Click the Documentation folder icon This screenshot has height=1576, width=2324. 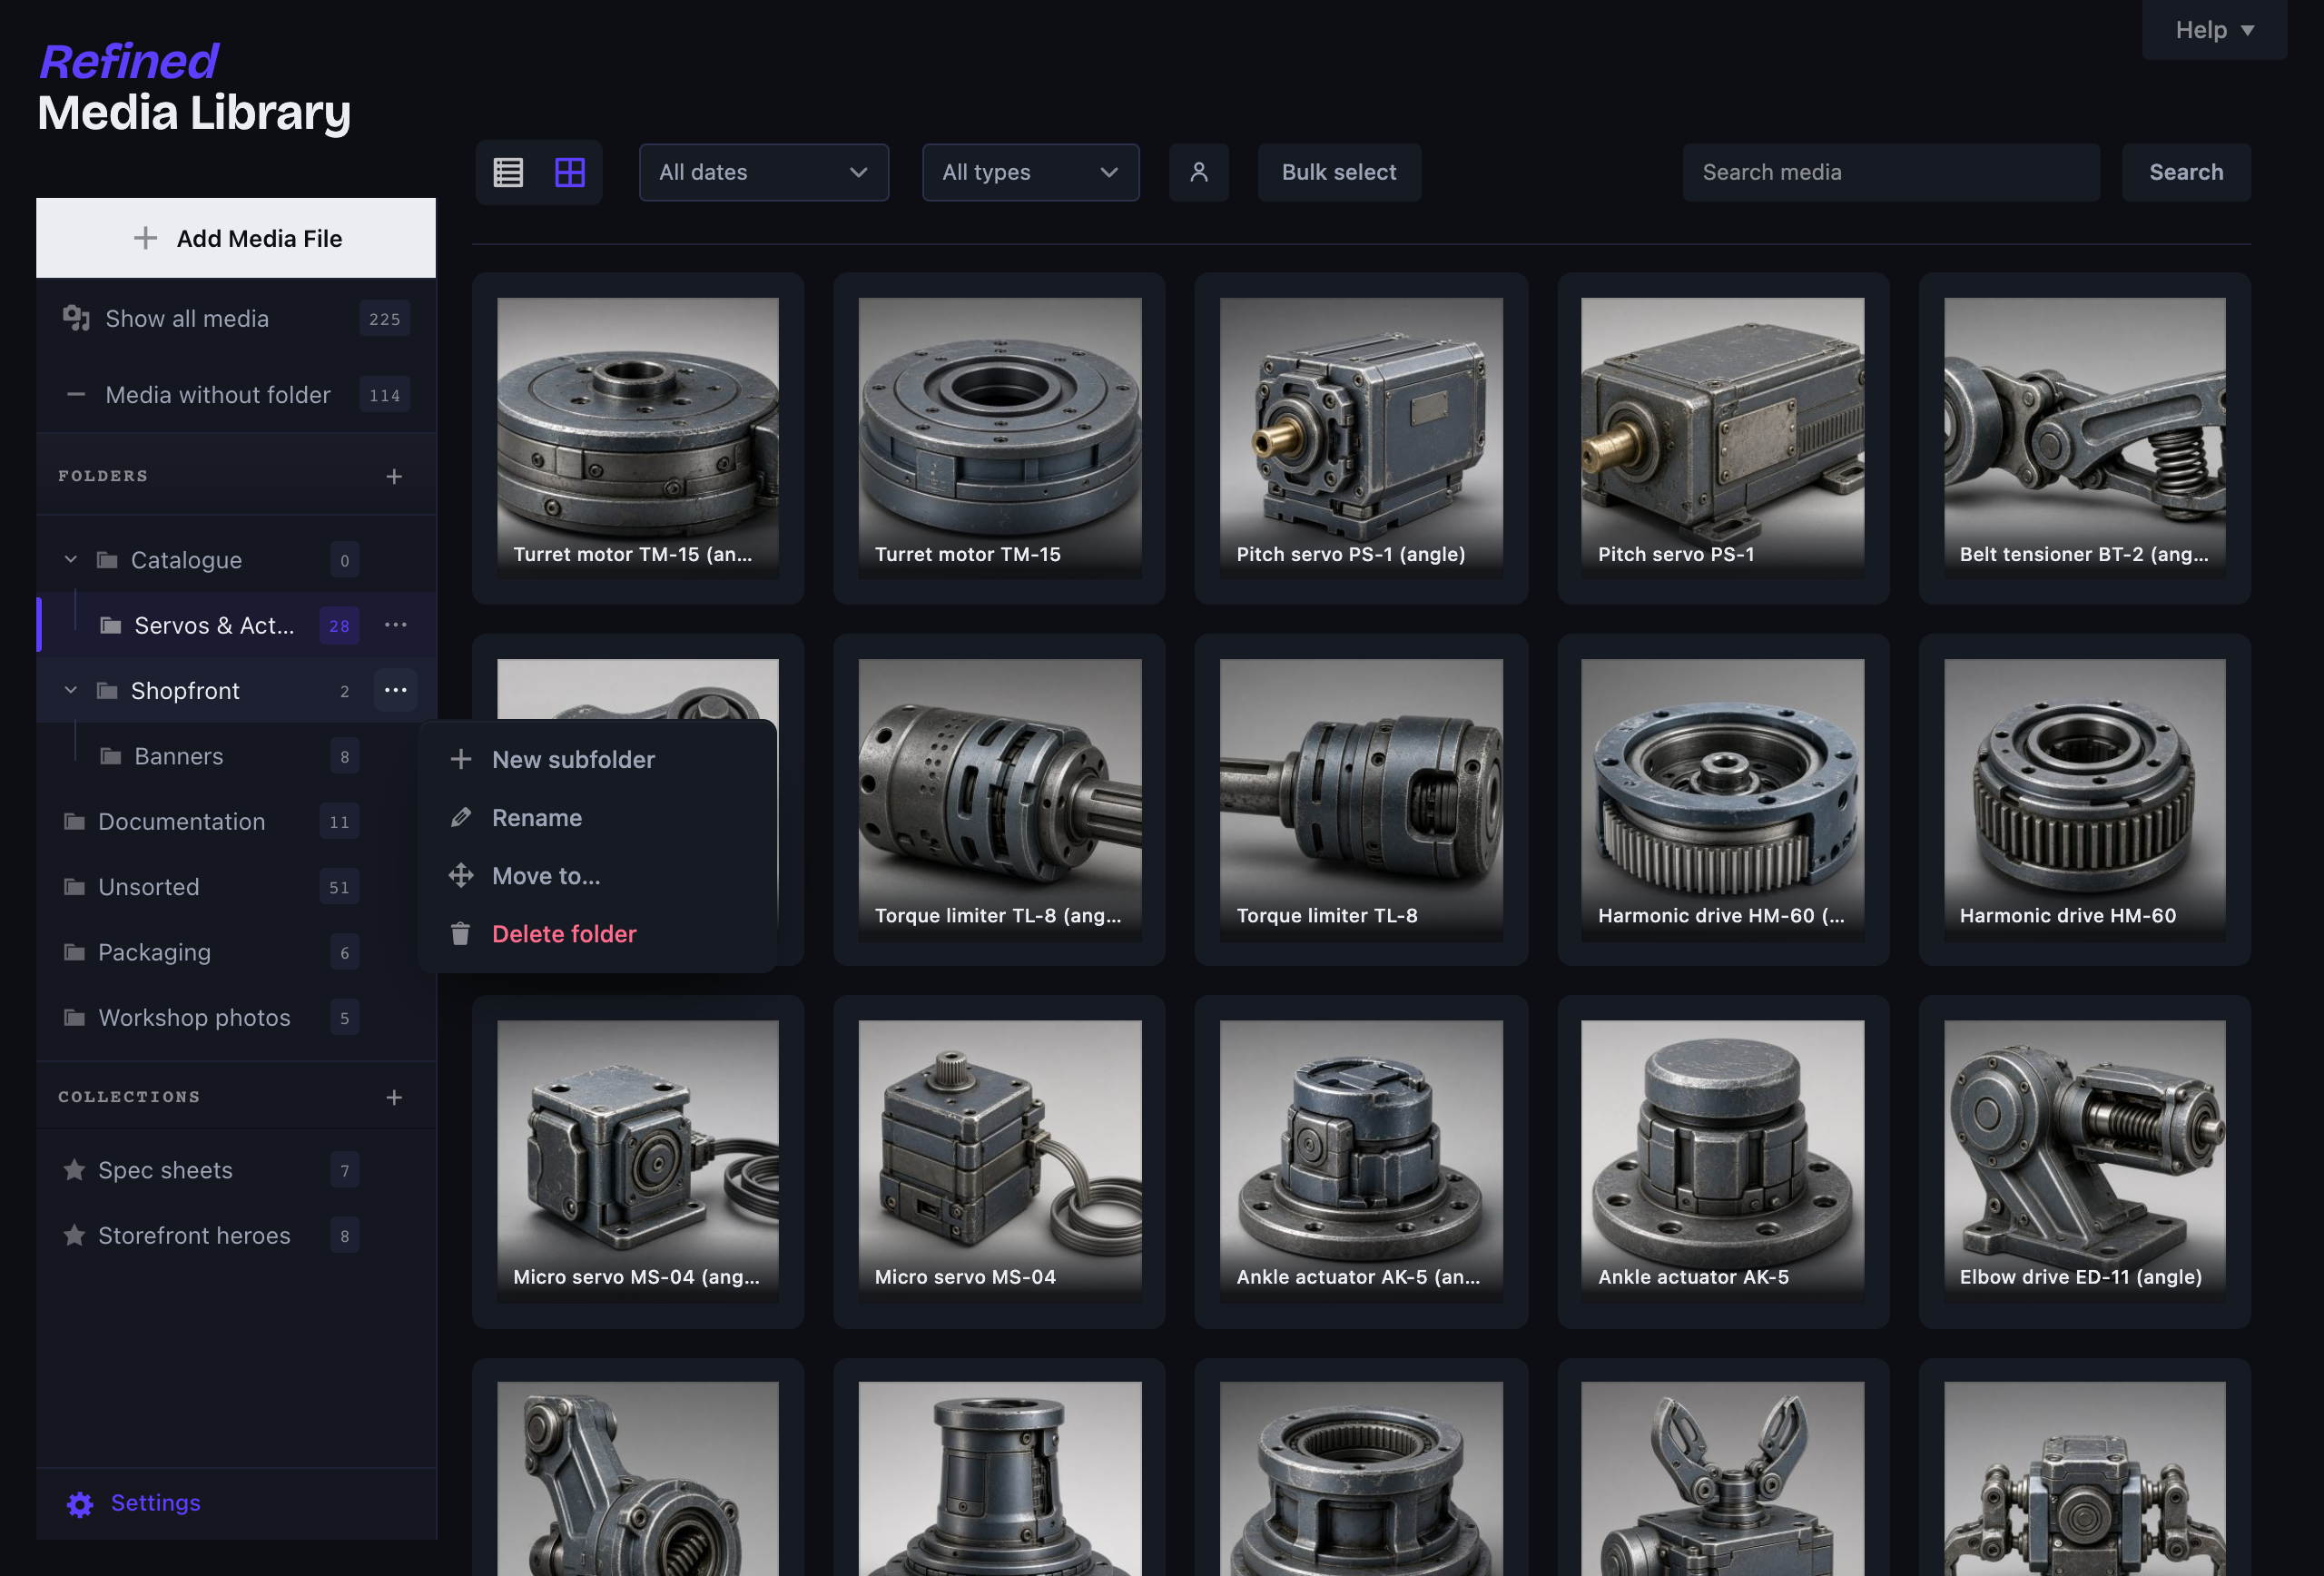coord(74,821)
